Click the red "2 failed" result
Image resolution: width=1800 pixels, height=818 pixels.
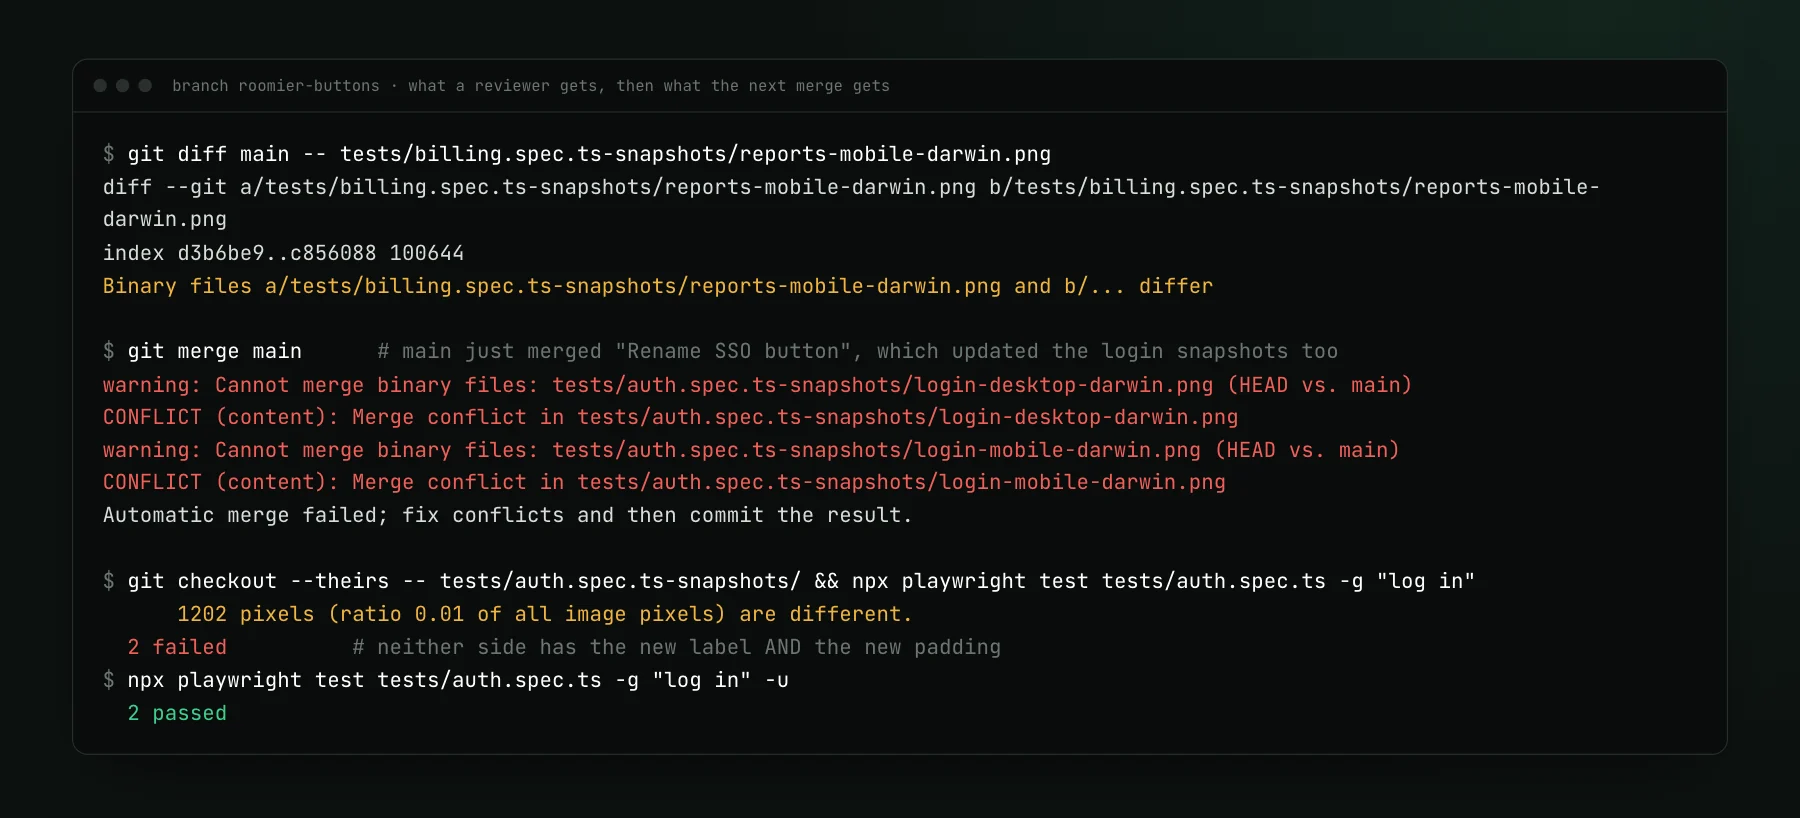pyautogui.click(x=177, y=647)
